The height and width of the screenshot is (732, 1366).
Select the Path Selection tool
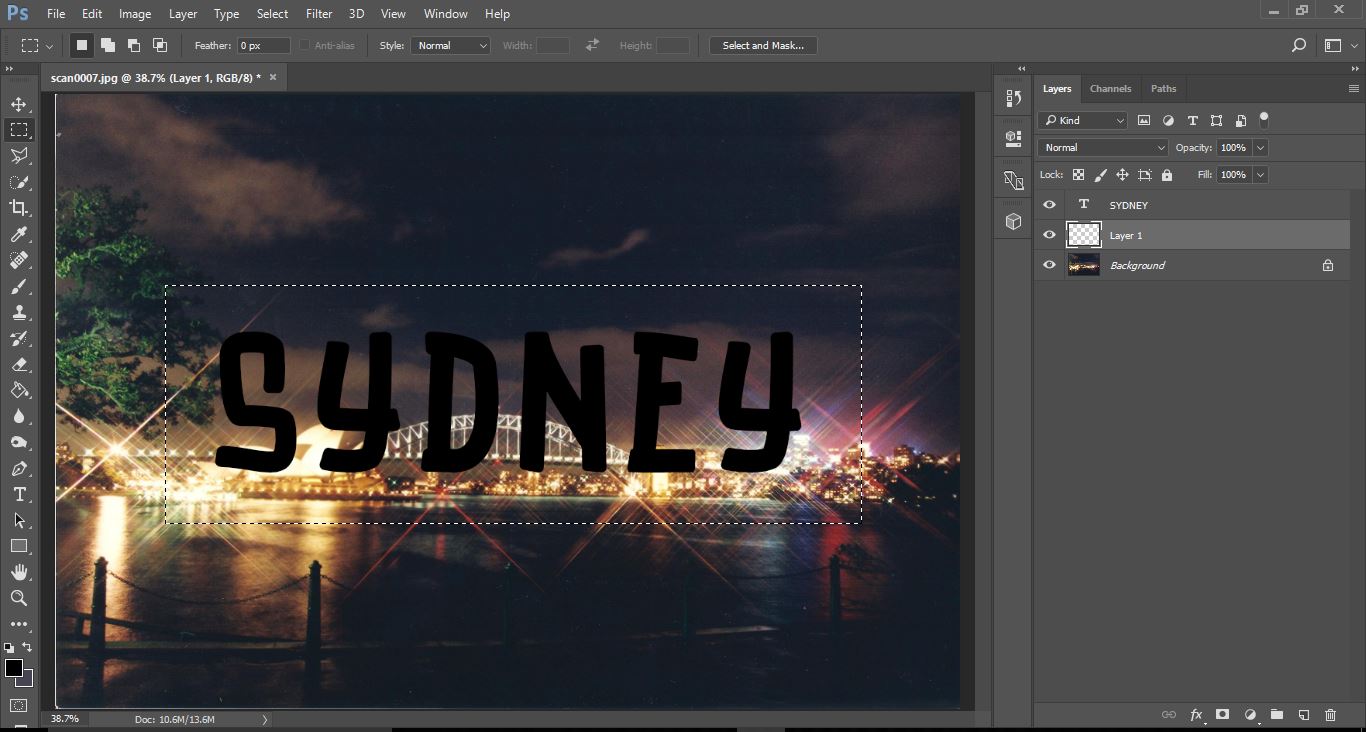click(19, 520)
